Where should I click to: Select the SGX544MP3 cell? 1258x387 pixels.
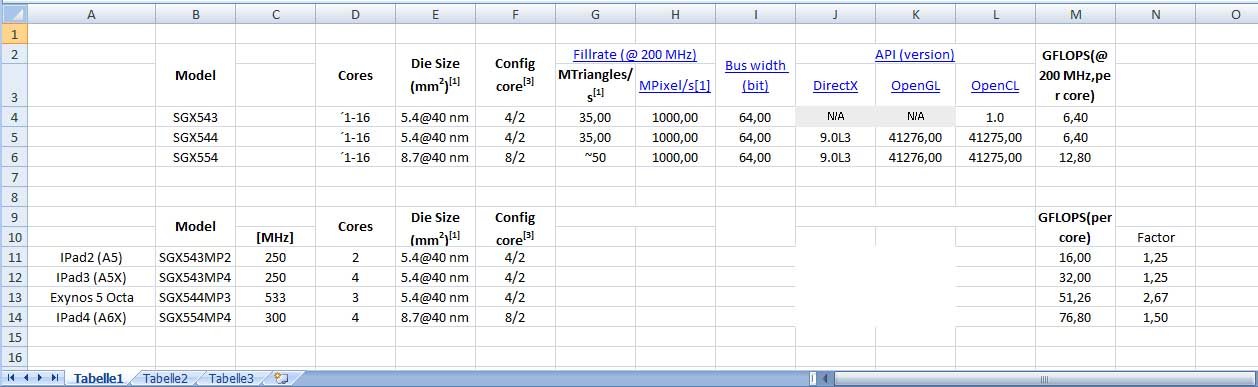click(195, 297)
